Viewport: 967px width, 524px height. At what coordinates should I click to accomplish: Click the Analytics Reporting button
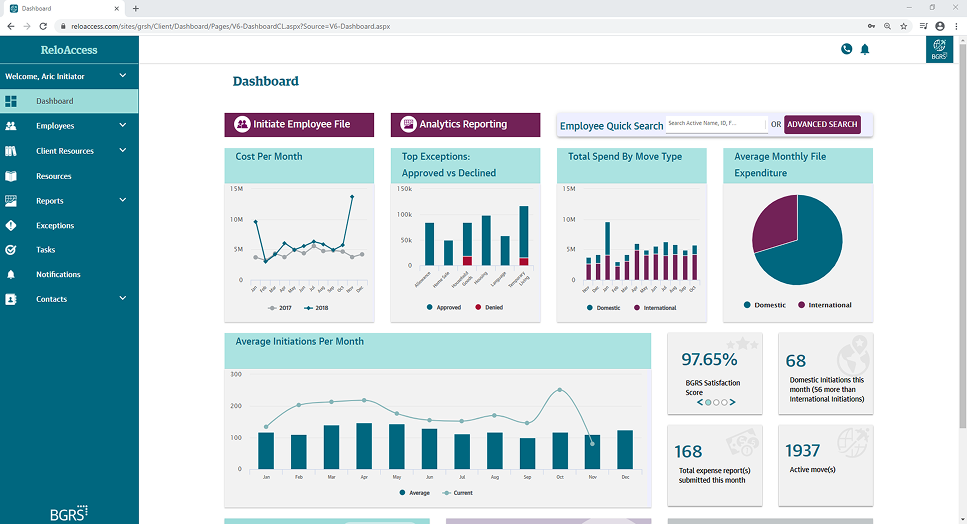pos(466,125)
